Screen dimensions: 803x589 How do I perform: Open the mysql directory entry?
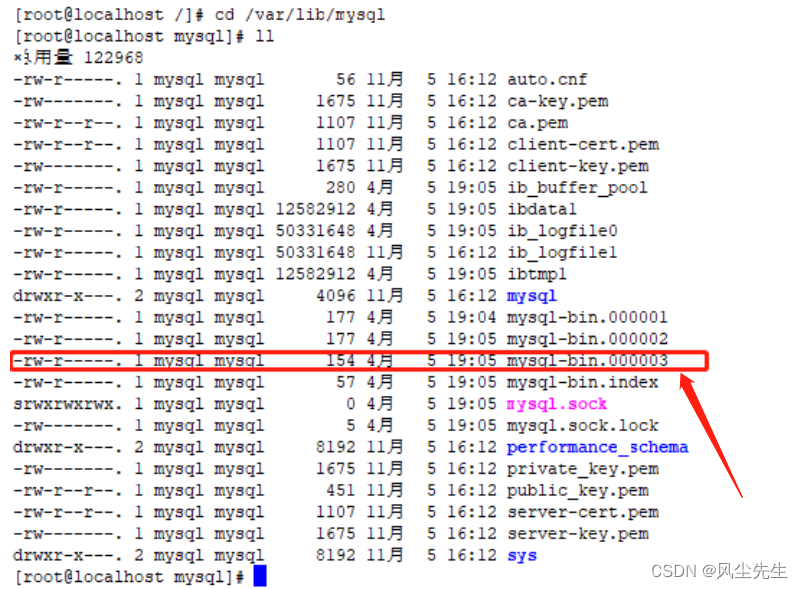[x=531, y=295]
